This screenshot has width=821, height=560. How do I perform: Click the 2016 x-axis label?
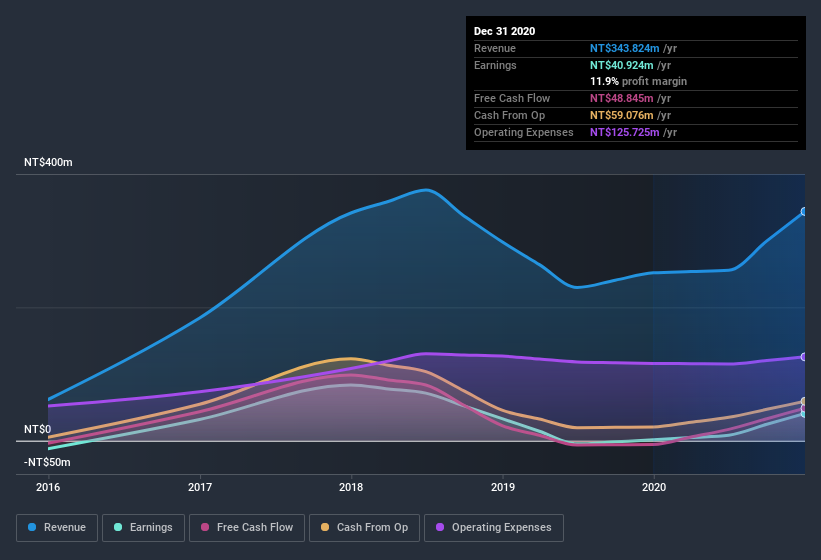click(48, 487)
